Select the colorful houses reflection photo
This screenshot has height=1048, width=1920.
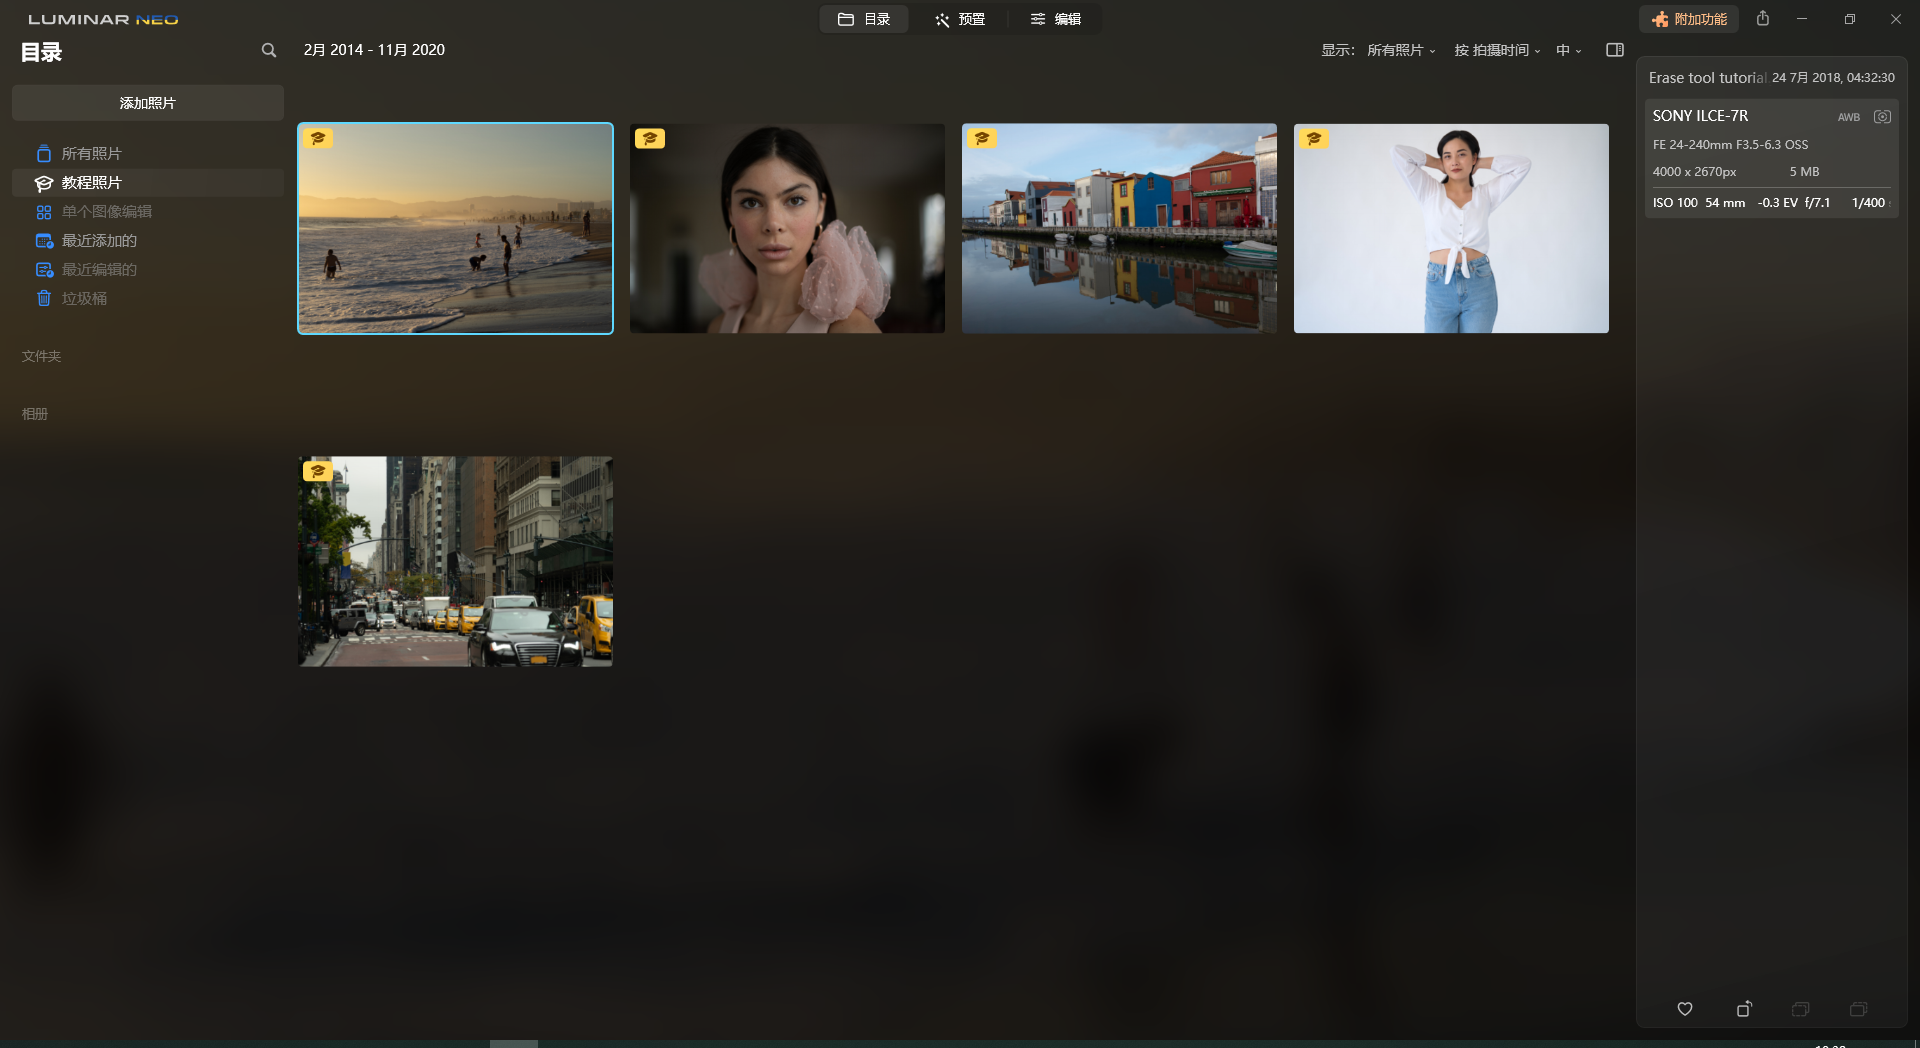click(1119, 229)
